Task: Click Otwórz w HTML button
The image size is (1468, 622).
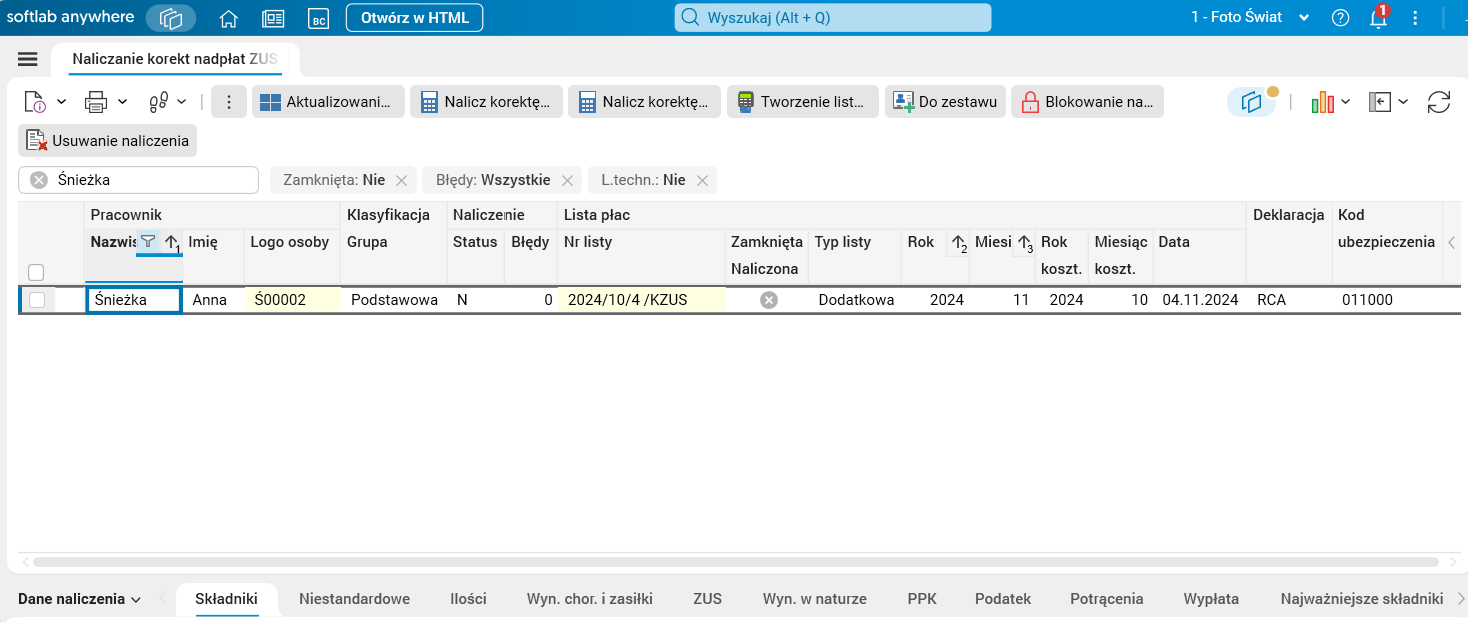Action: point(414,18)
